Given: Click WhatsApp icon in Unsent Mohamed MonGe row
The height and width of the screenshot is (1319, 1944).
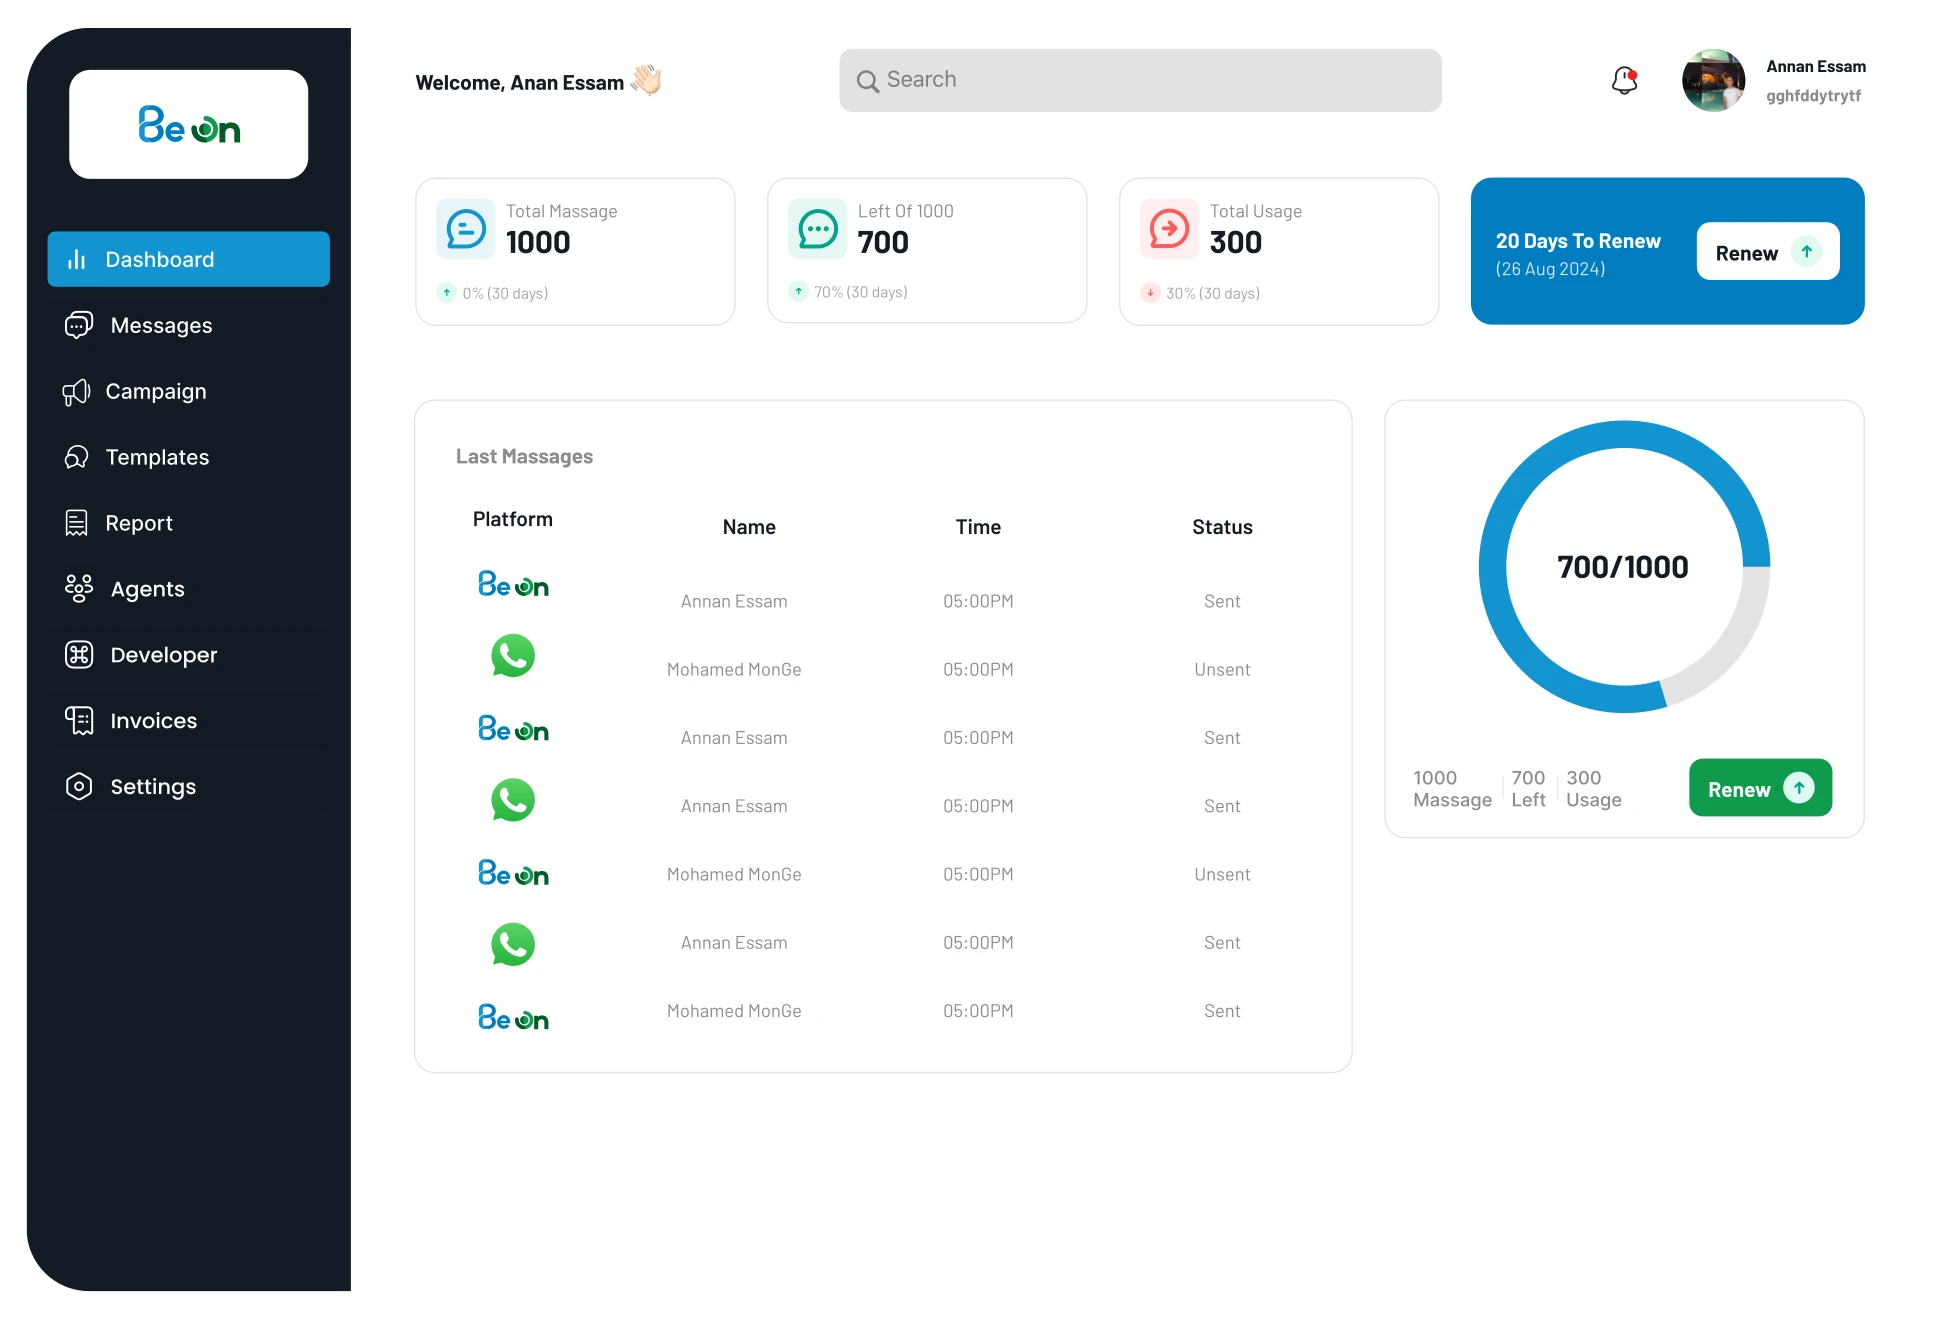Looking at the screenshot, I should click(513, 656).
